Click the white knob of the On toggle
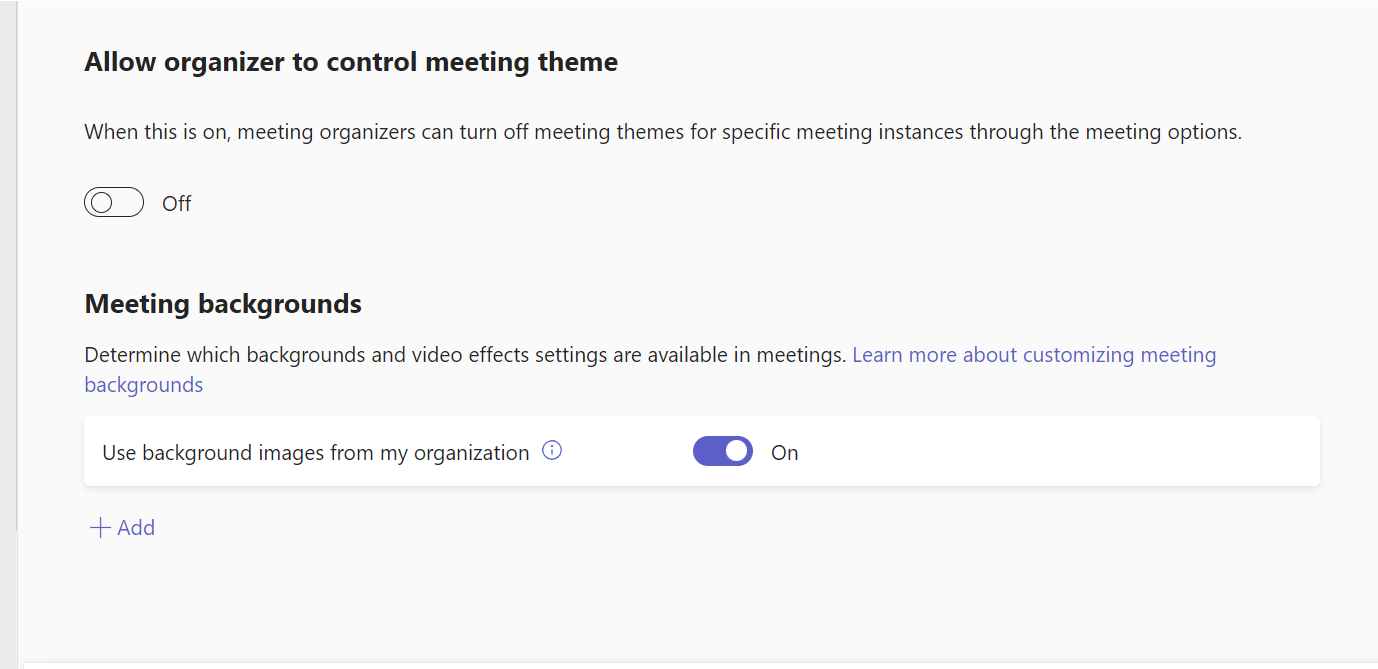The height and width of the screenshot is (669, 1378). coord(737,452)
